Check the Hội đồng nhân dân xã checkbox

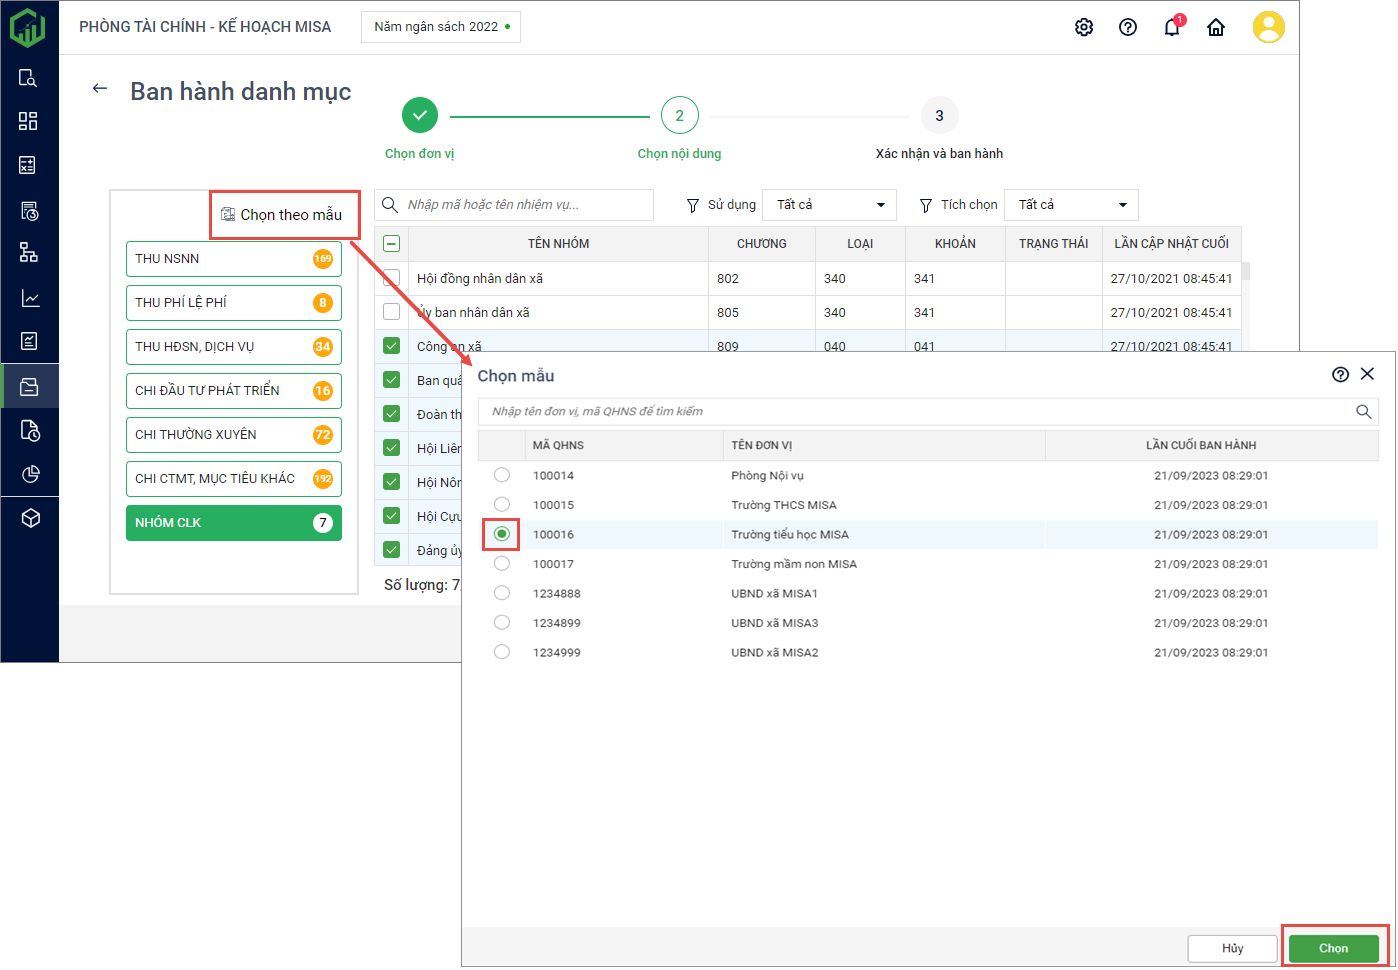pos(391,278)
